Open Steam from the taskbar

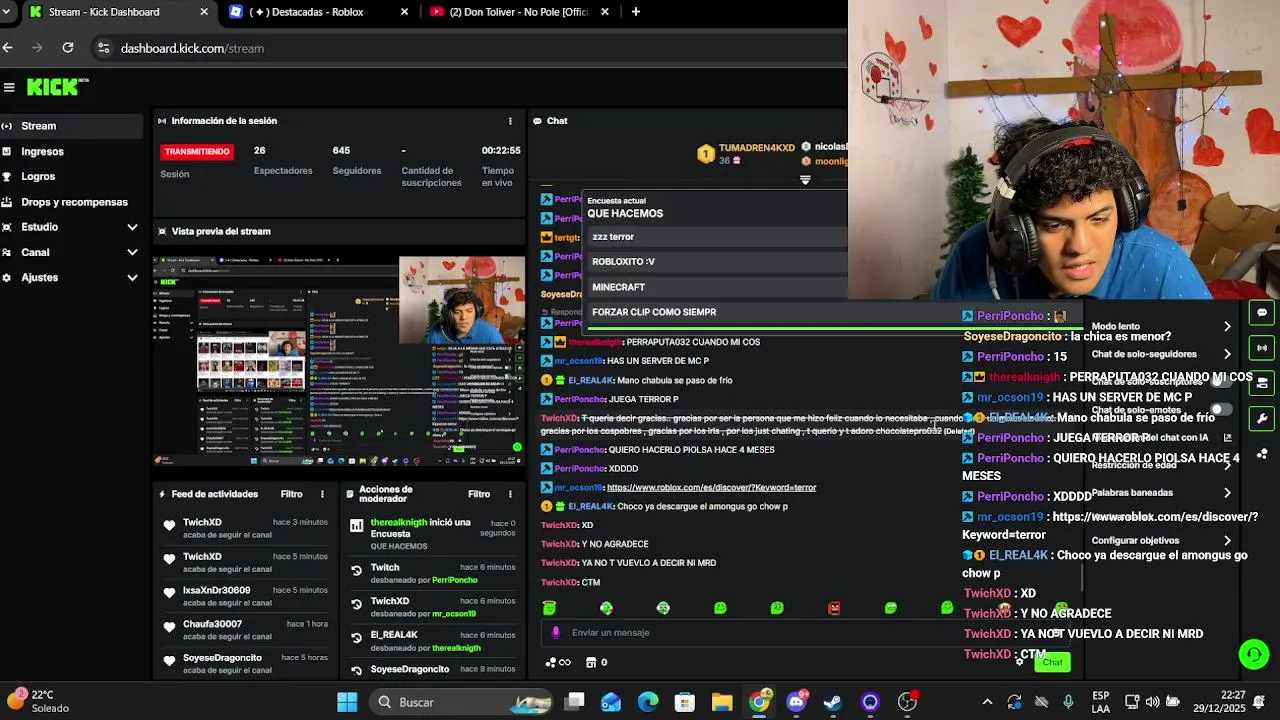pos(833,702)
